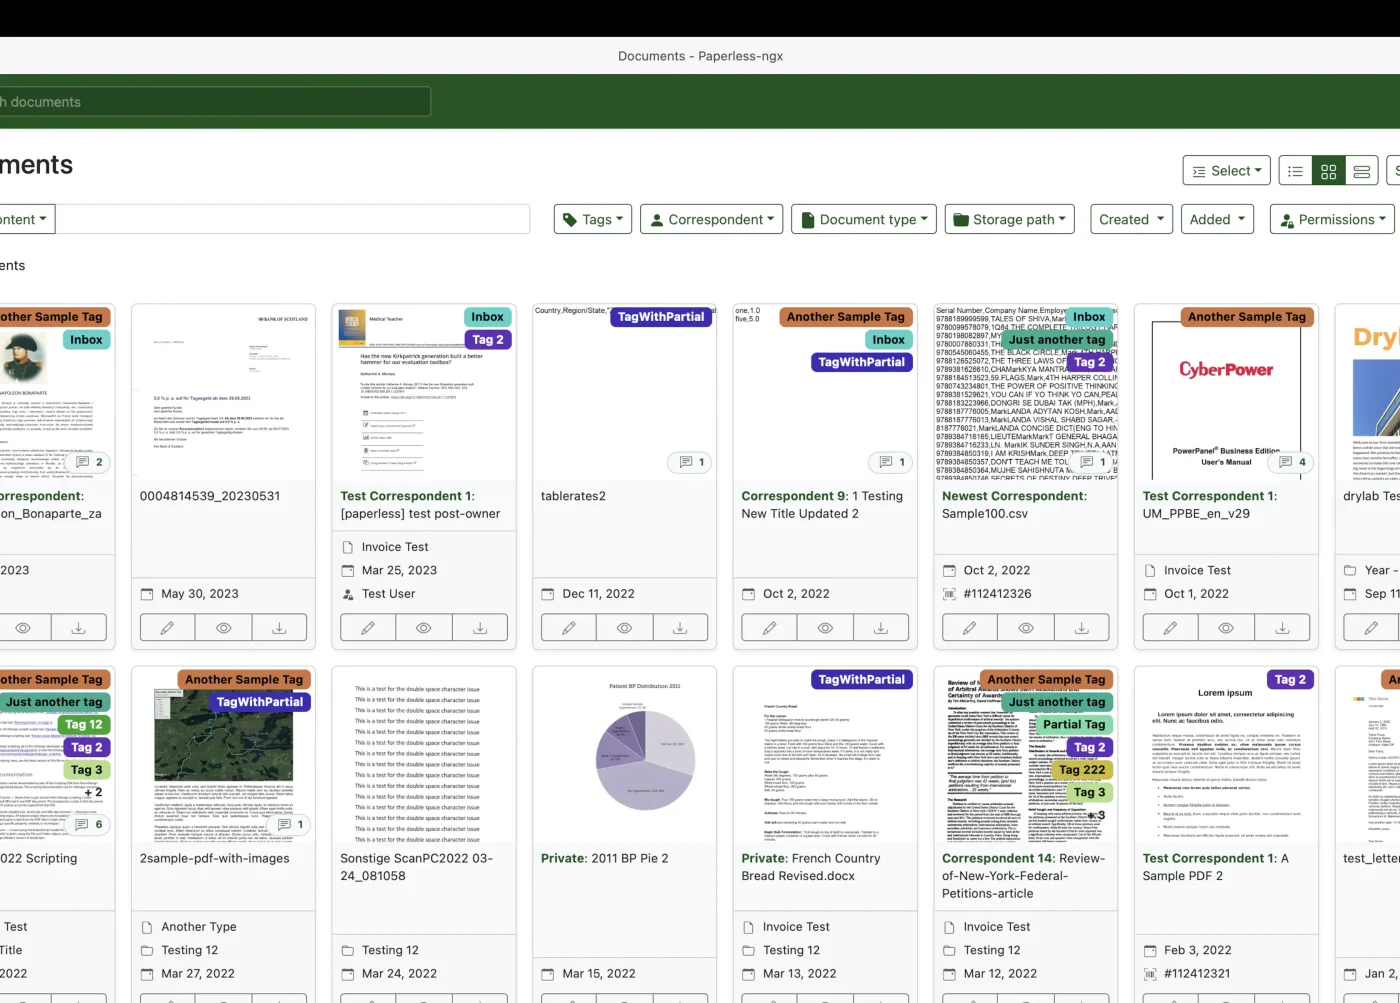Click the tablerates2 title text
Screen dimensions: 1400x1003
point(573,496)
